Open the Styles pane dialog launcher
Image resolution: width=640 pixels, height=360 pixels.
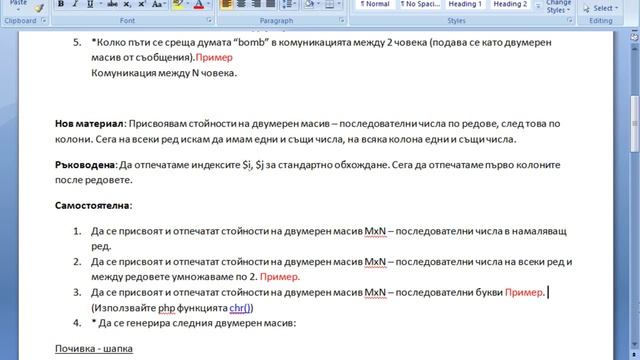click(570, 20)
